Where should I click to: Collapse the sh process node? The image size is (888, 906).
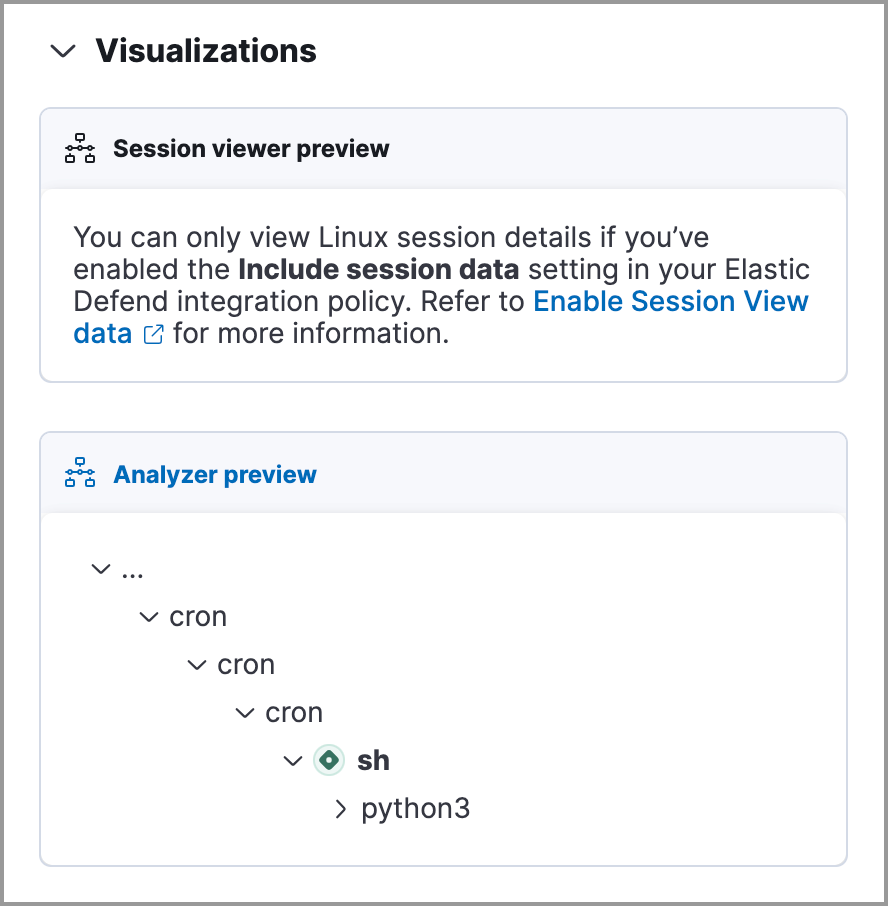(x=293, y=760)
